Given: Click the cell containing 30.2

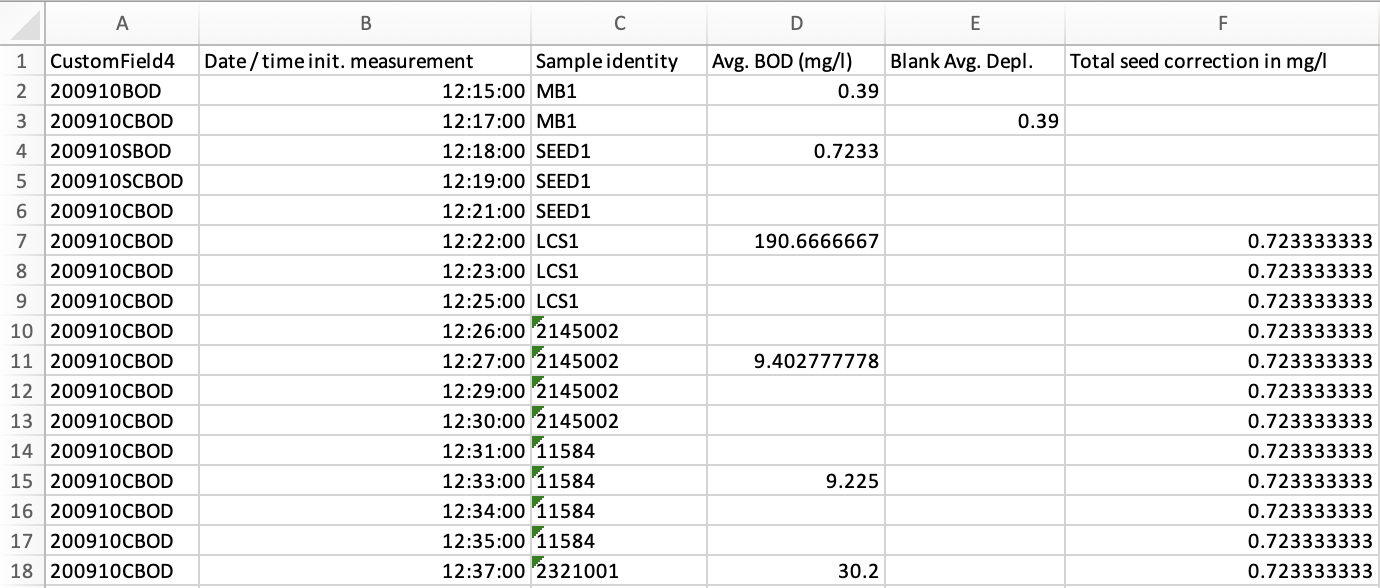Looking at the screenshot, I should (796, 571).
